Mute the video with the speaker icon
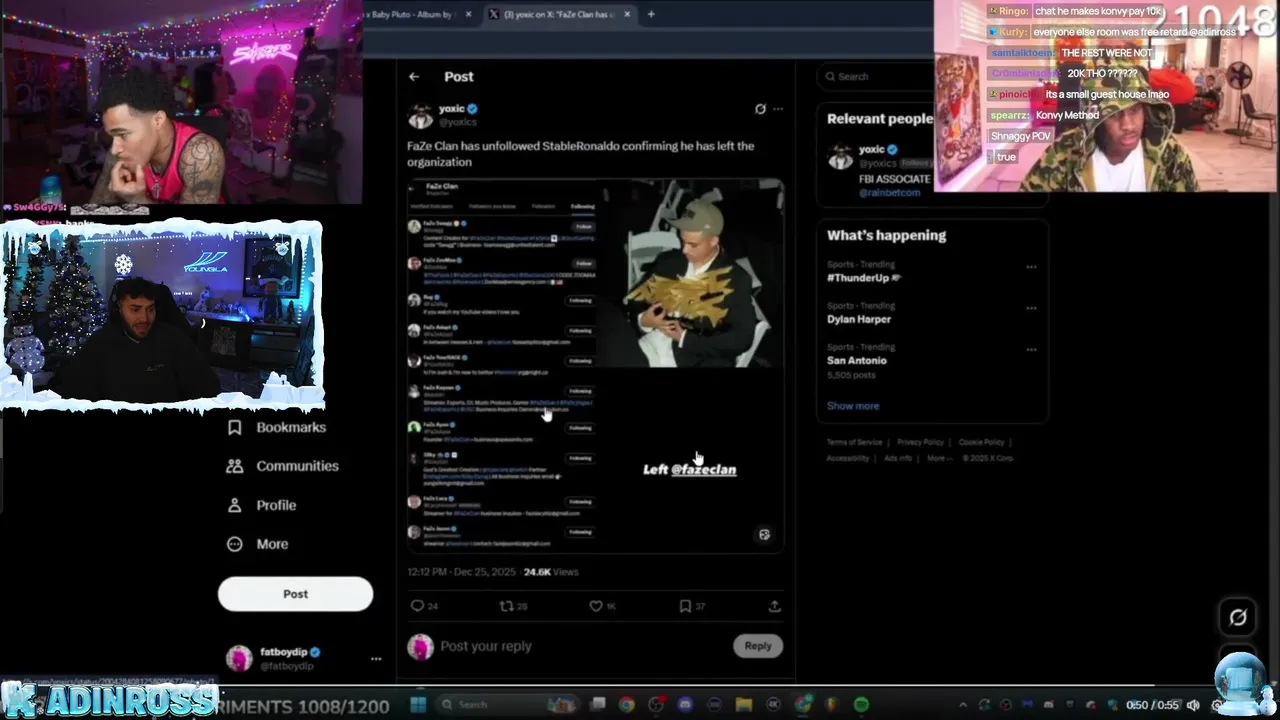1280x720 pixels. click(x=1192, y=705)
